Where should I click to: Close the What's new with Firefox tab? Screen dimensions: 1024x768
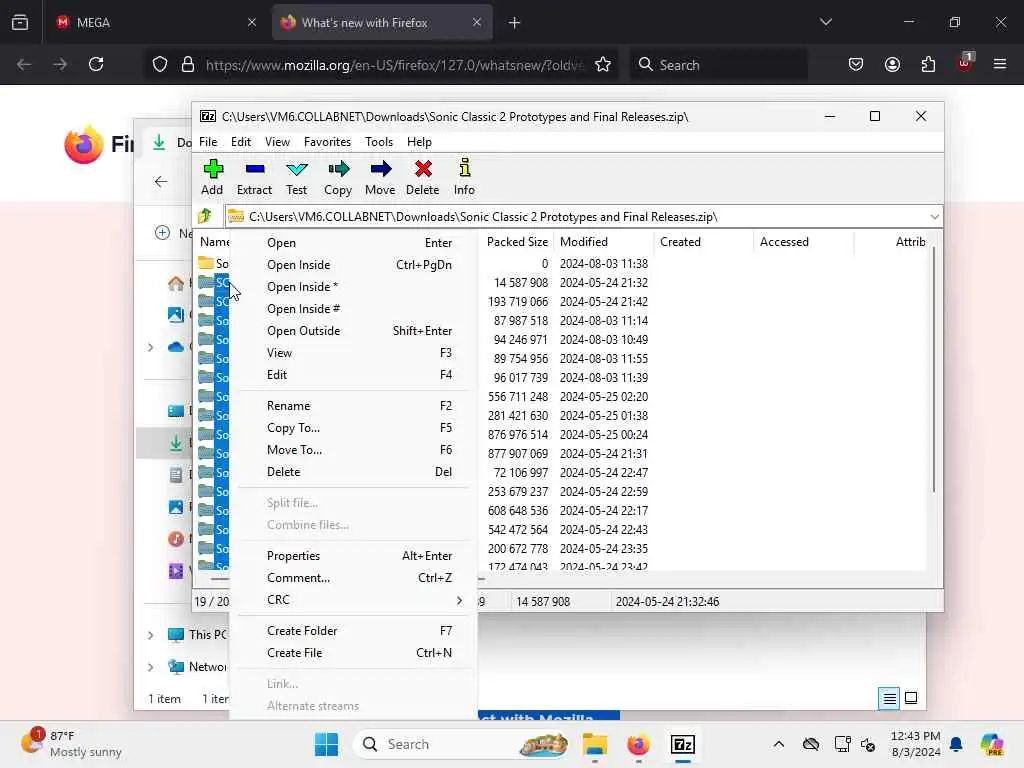(x=477, y=22)
